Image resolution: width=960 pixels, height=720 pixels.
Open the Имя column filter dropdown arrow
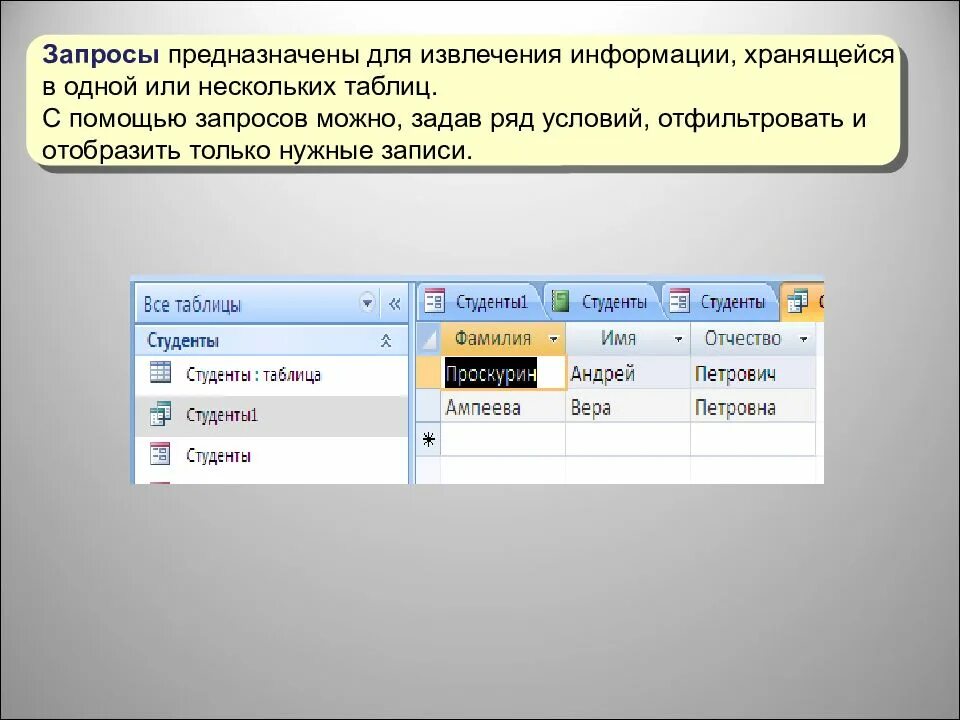(x=678, y=339)
